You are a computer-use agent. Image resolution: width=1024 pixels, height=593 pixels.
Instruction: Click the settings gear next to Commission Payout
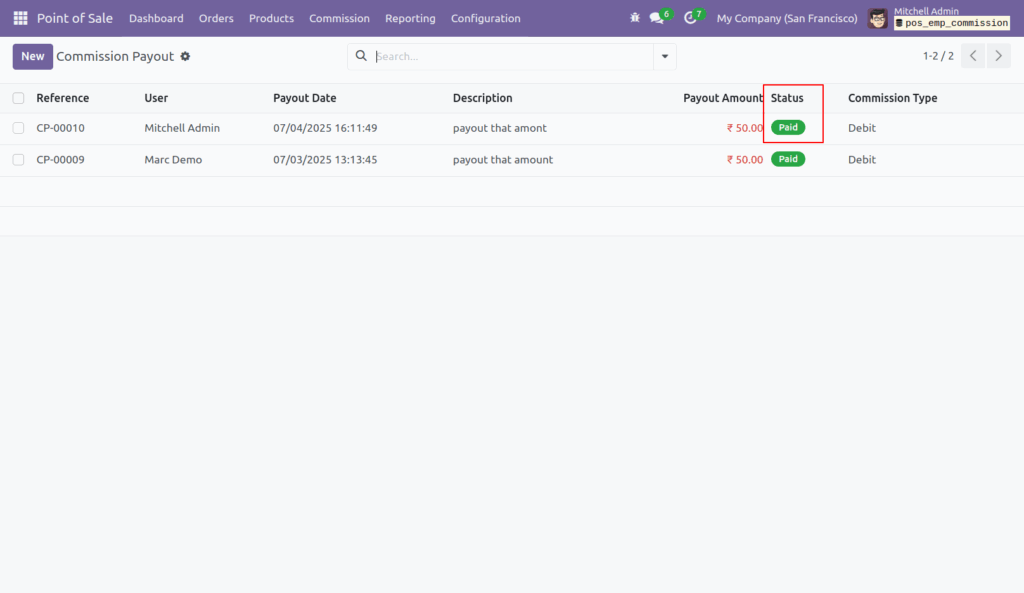point(185,57)
